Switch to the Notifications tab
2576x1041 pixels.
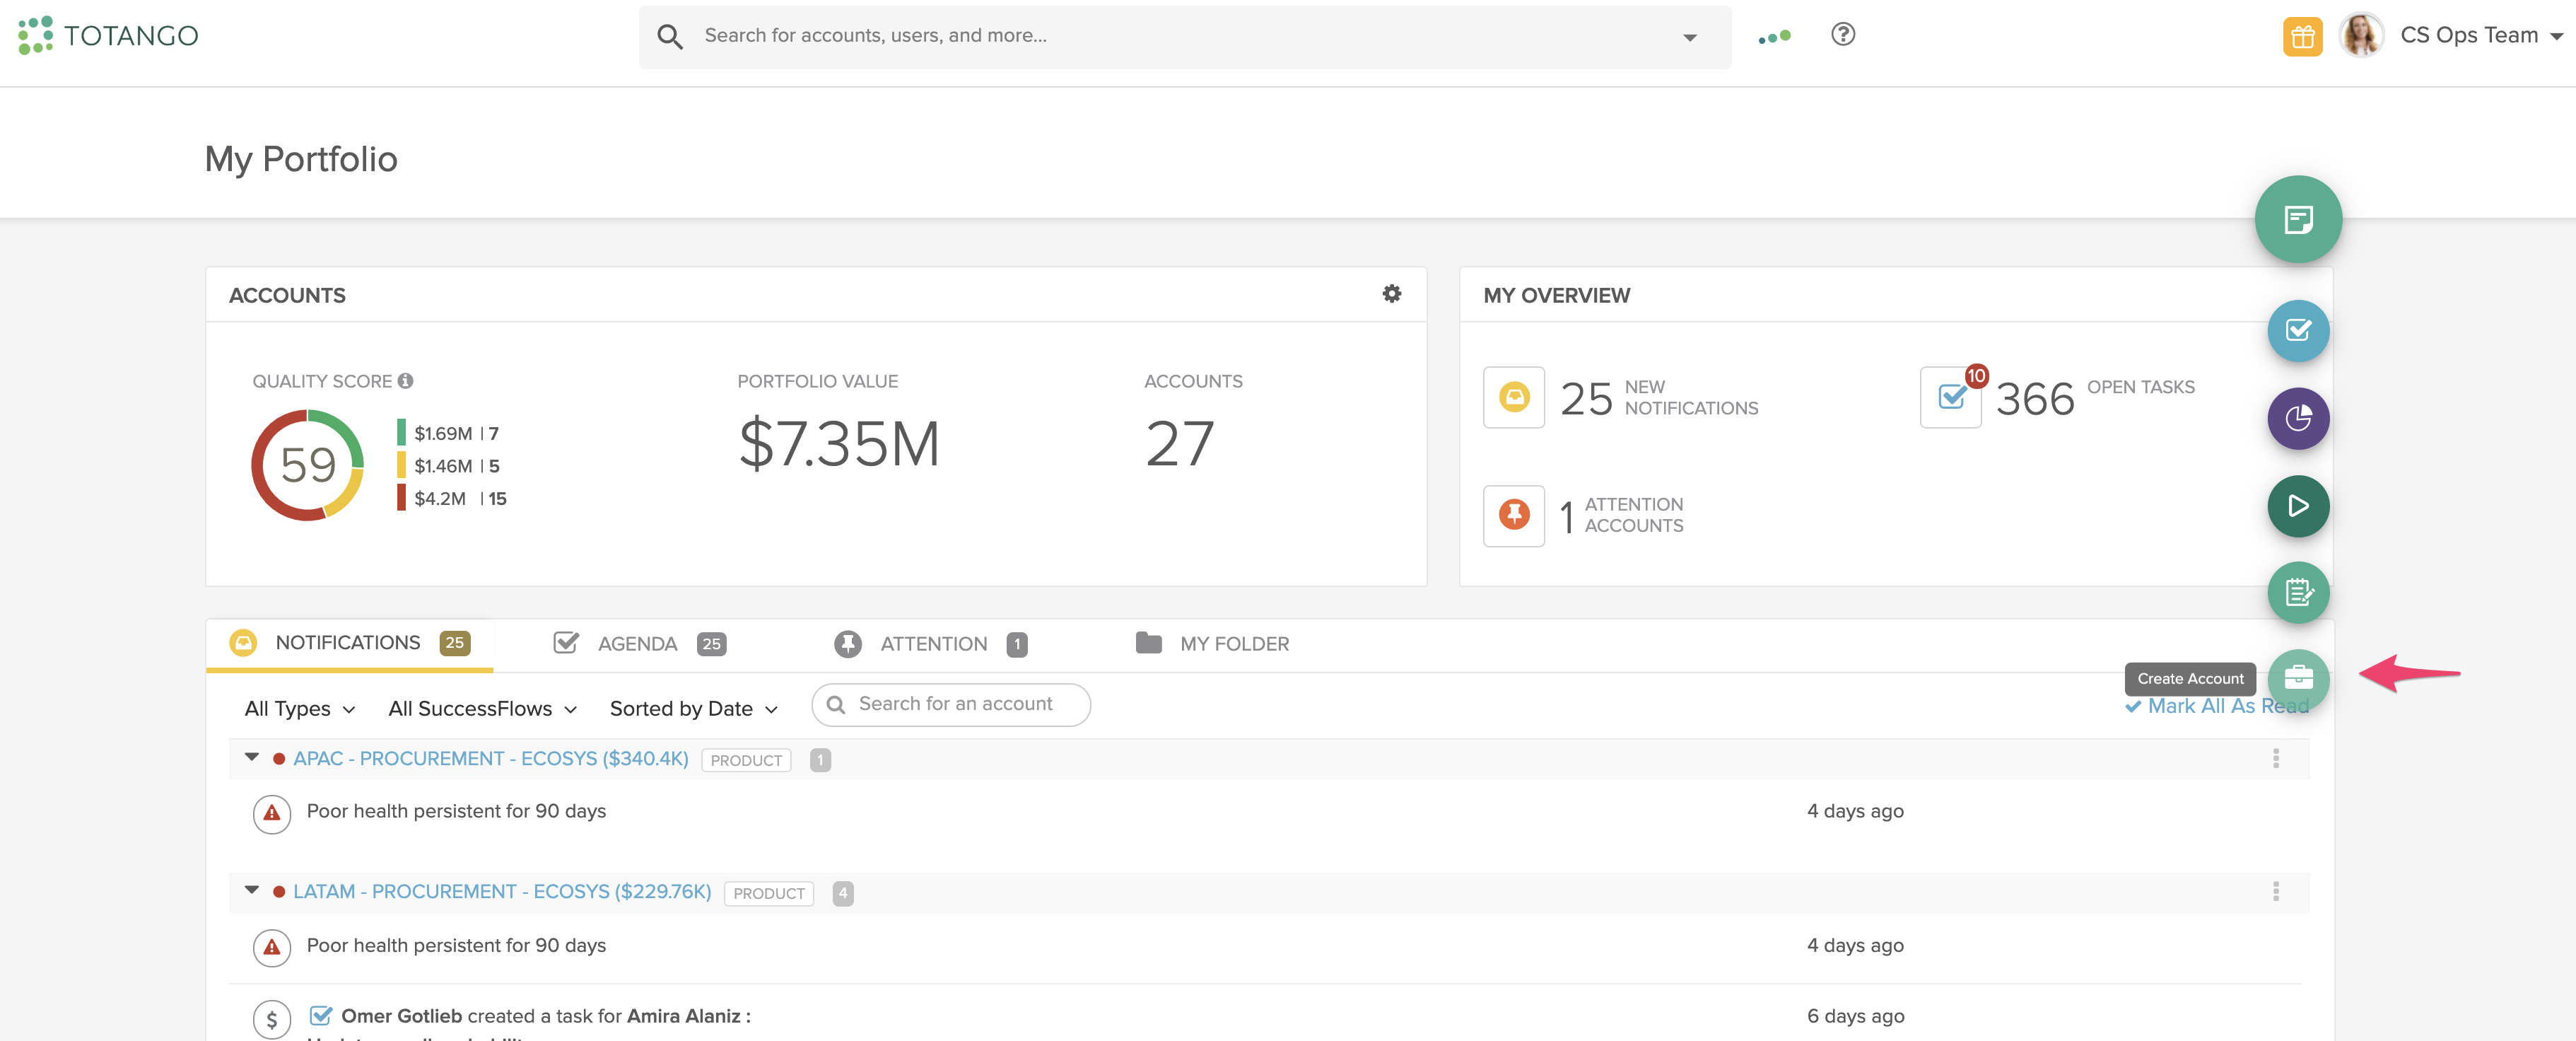[x=349, y=643]
